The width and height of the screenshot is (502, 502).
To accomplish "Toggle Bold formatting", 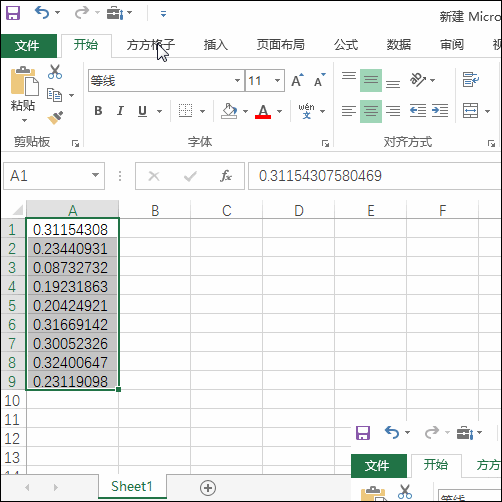I will [98, 111].
